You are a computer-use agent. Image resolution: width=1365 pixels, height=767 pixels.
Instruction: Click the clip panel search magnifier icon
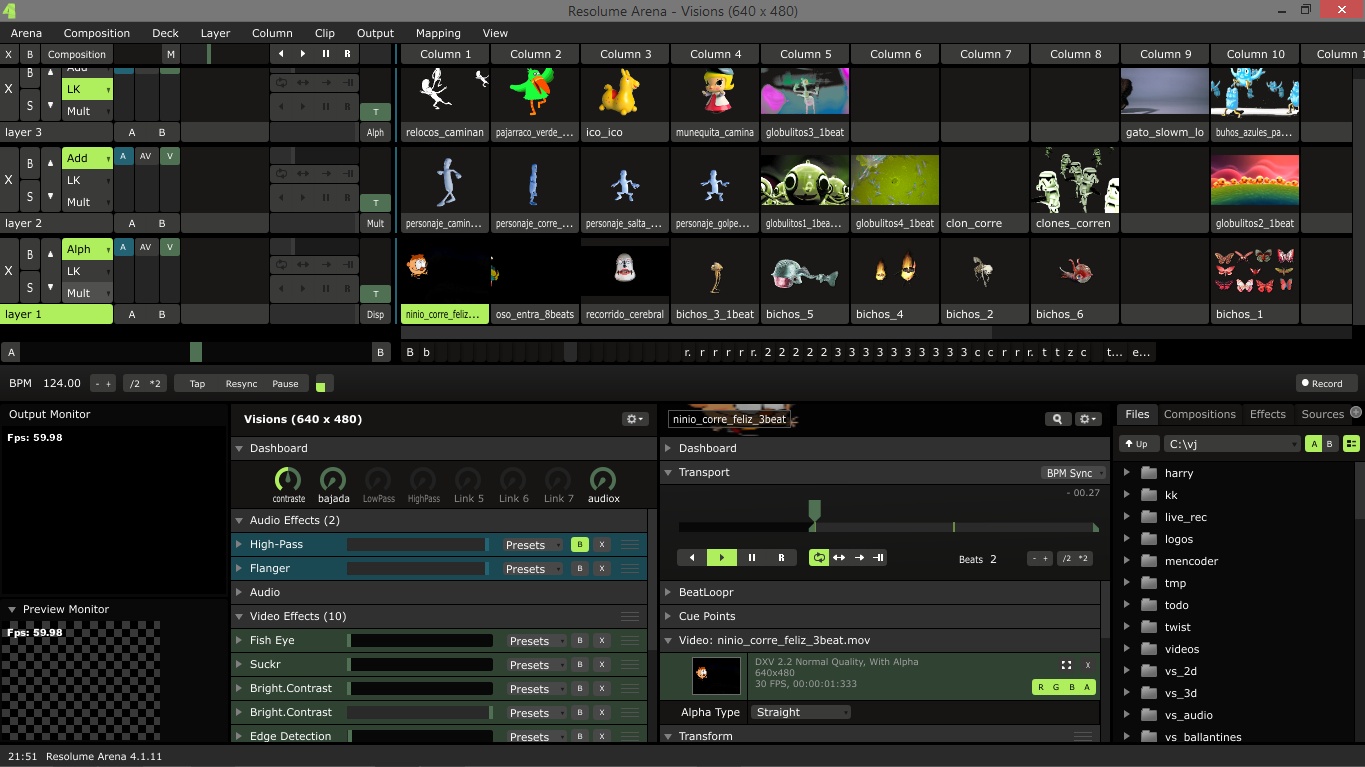1056,419
